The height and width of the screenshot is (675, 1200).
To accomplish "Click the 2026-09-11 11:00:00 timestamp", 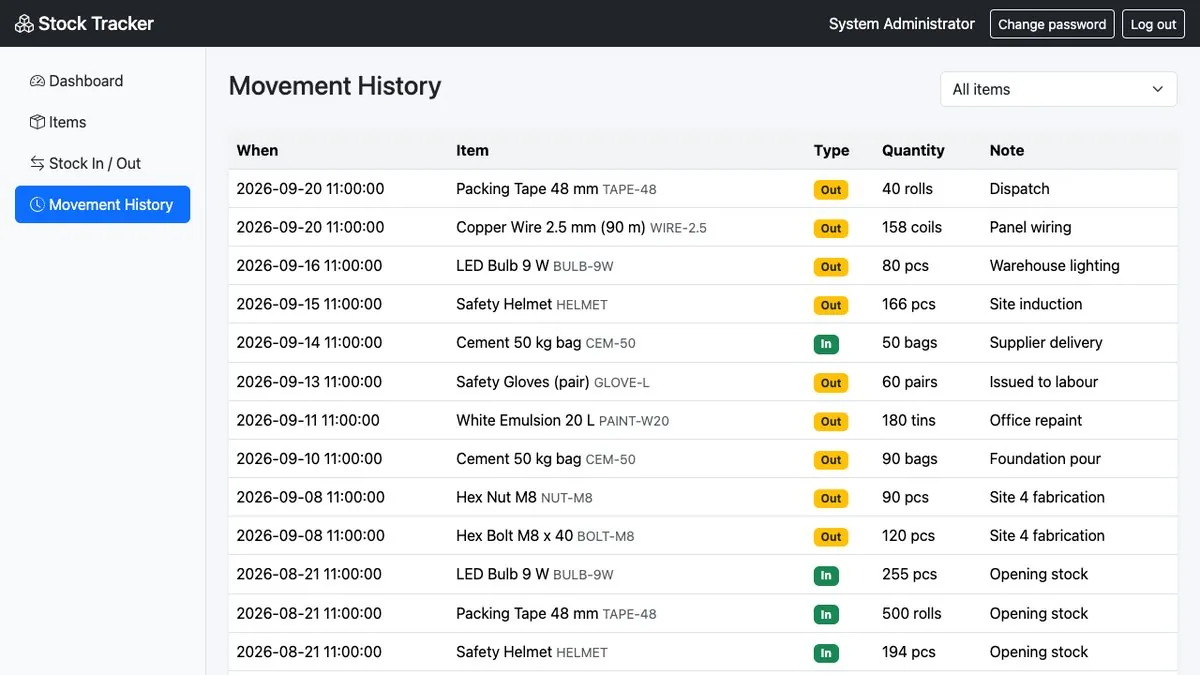I will click(x=308, y=420).
